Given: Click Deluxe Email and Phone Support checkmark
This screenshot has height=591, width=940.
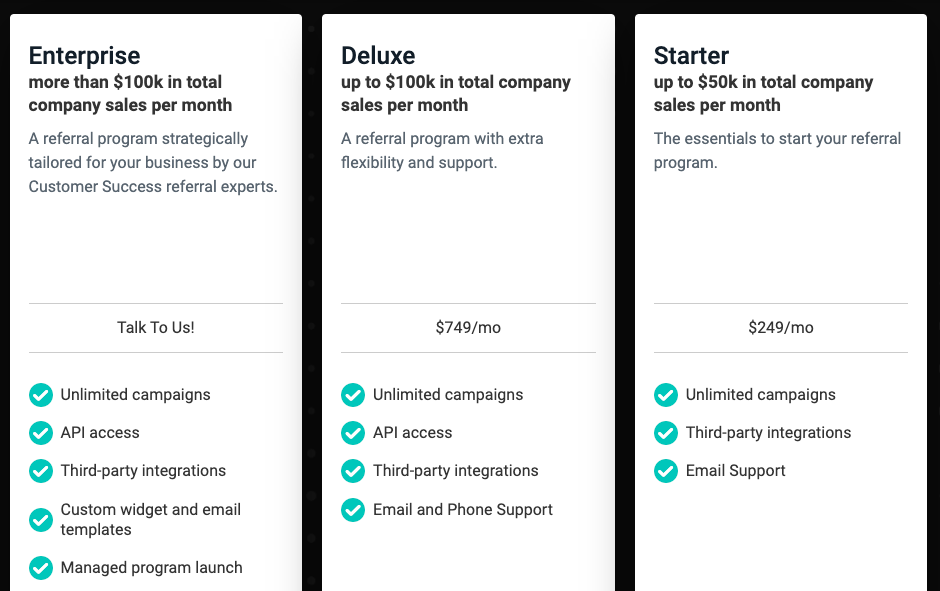Looking at the screenshot, I should pos(353,510).
